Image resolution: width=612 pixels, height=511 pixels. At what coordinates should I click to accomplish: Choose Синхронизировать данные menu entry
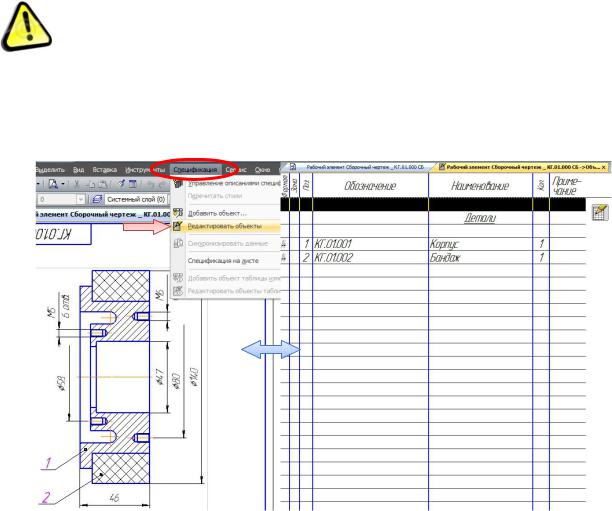coord(225,244)
